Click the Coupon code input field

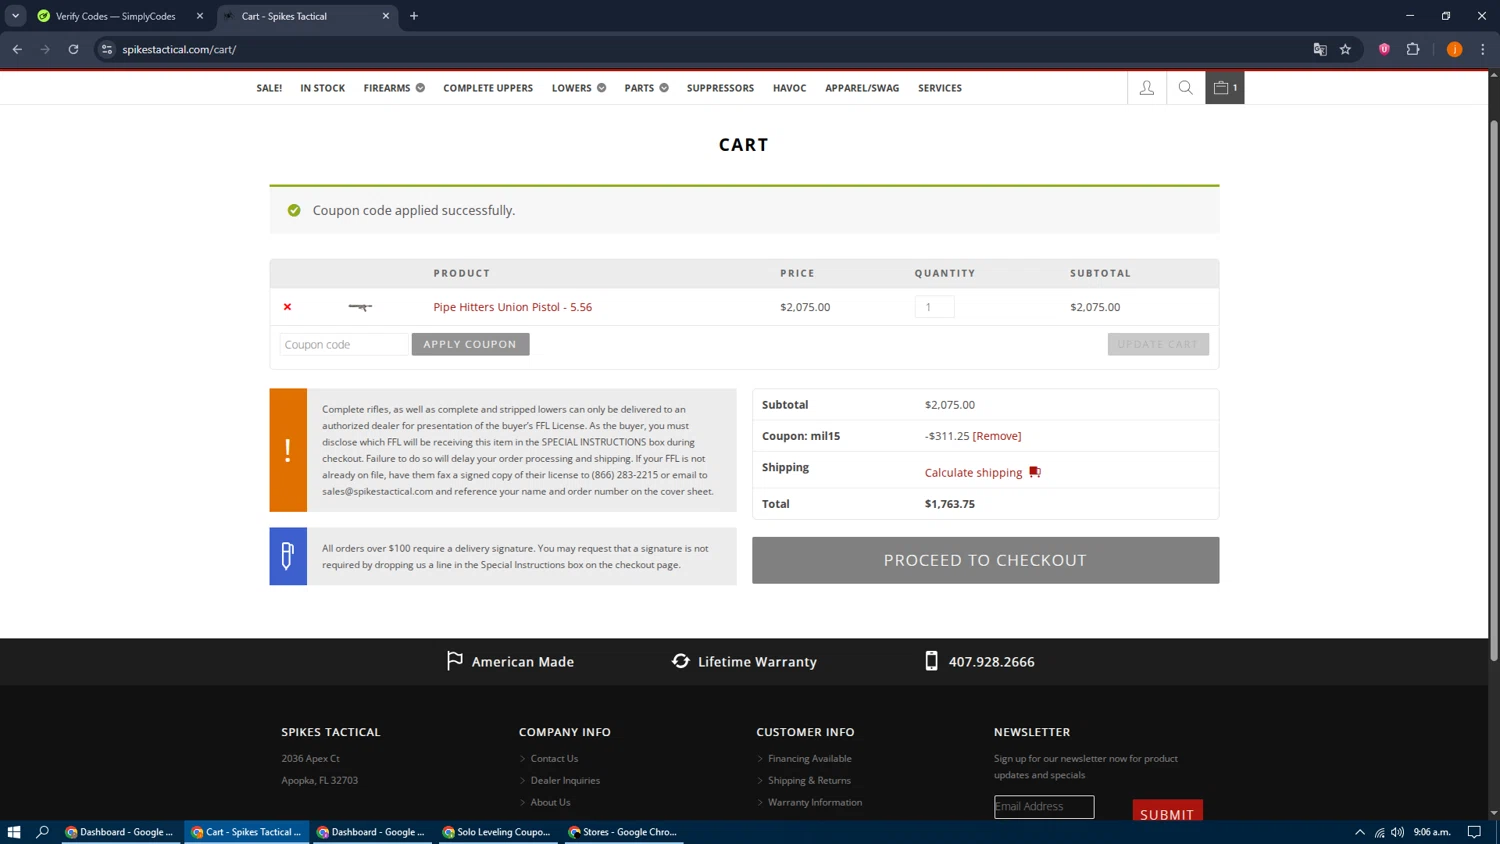coord(344,344)
